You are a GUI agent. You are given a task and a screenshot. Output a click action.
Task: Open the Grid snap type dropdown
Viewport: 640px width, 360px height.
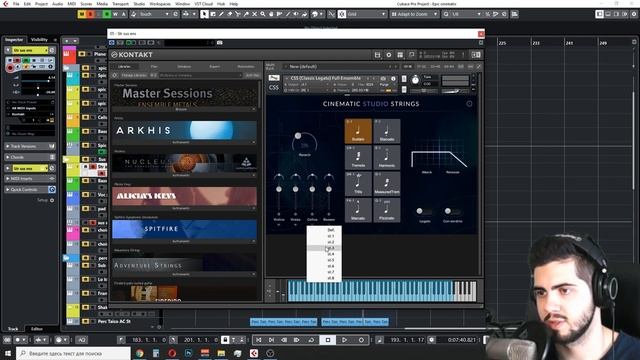tap(367, 14)
